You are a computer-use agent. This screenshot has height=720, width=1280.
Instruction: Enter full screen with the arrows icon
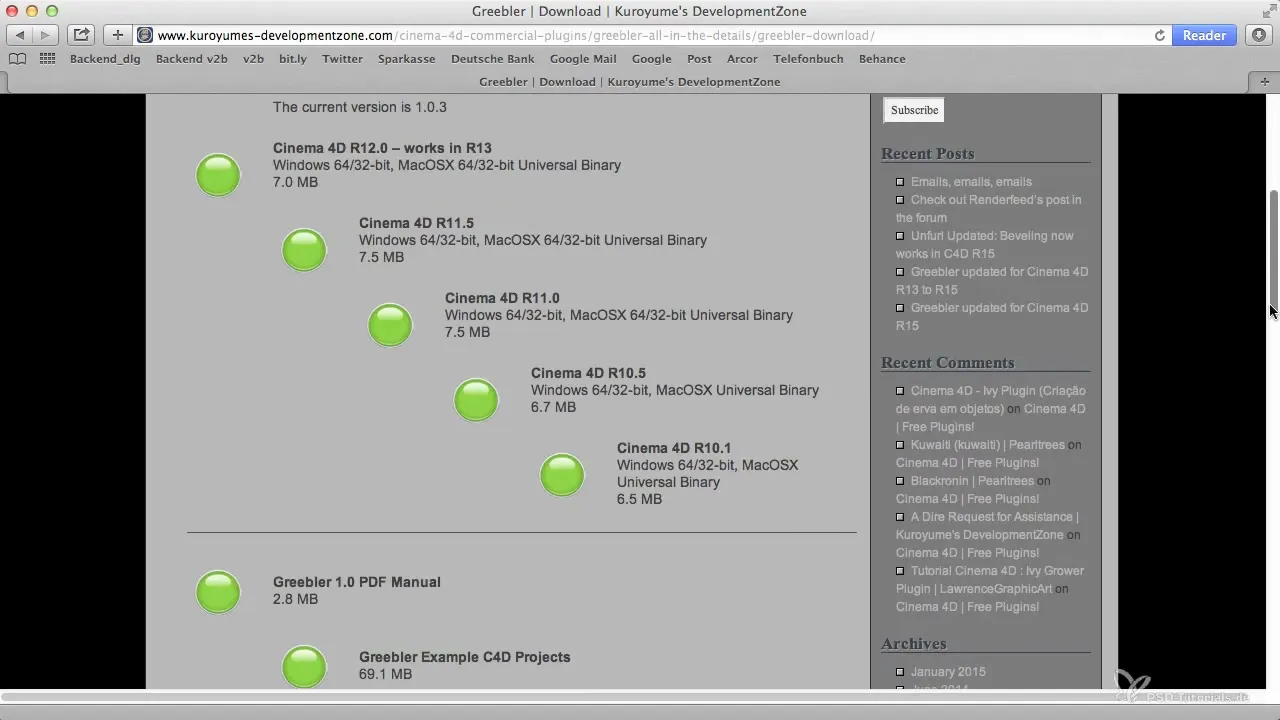[x=1268, y=11]
